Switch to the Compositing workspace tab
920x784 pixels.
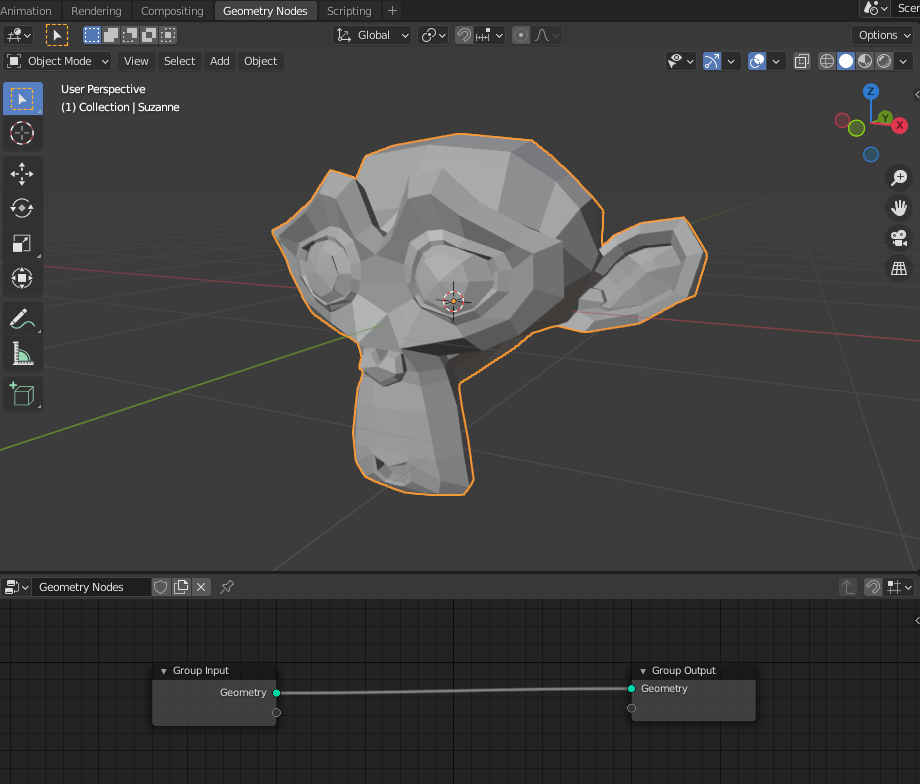(171, 11)
